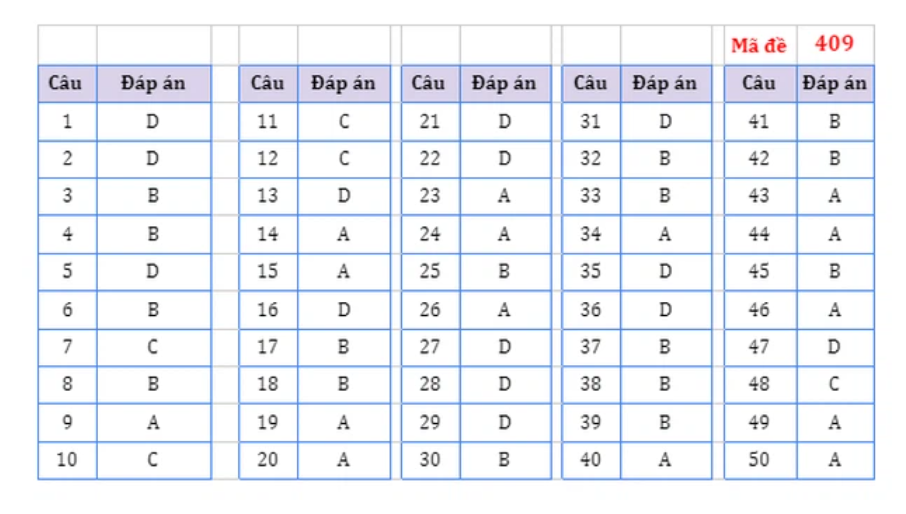Select the answer cell for question 34
Image resolution: width=906 pixels, height=514 pixels.
click(666, 234)
